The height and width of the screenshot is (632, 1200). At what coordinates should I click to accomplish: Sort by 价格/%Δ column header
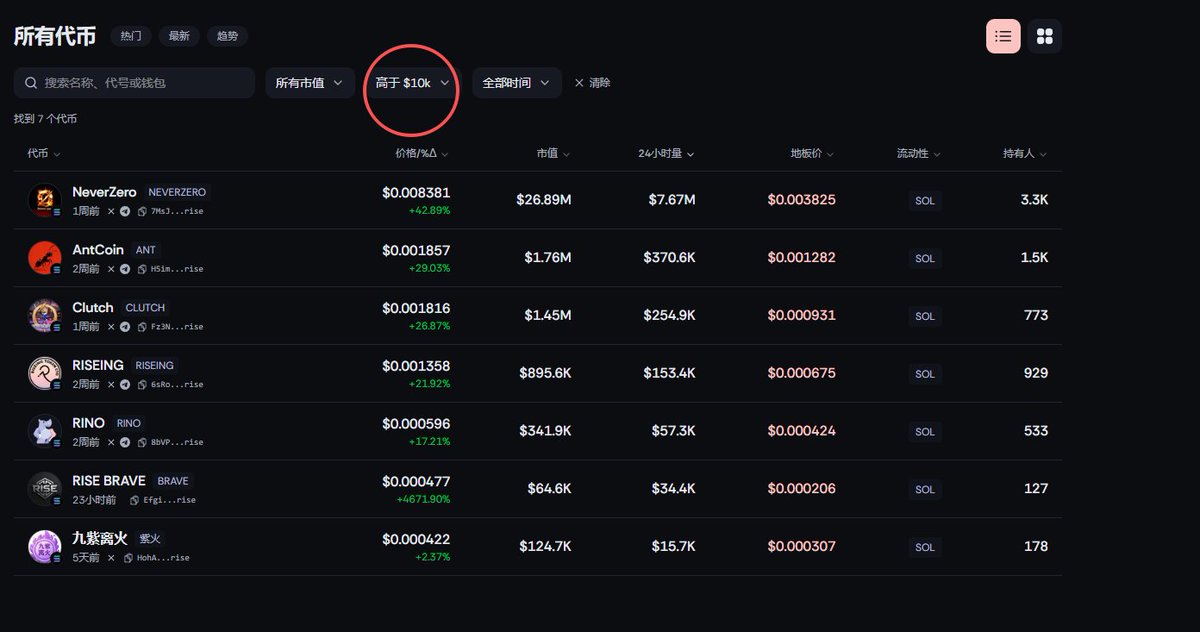[421, 154]
